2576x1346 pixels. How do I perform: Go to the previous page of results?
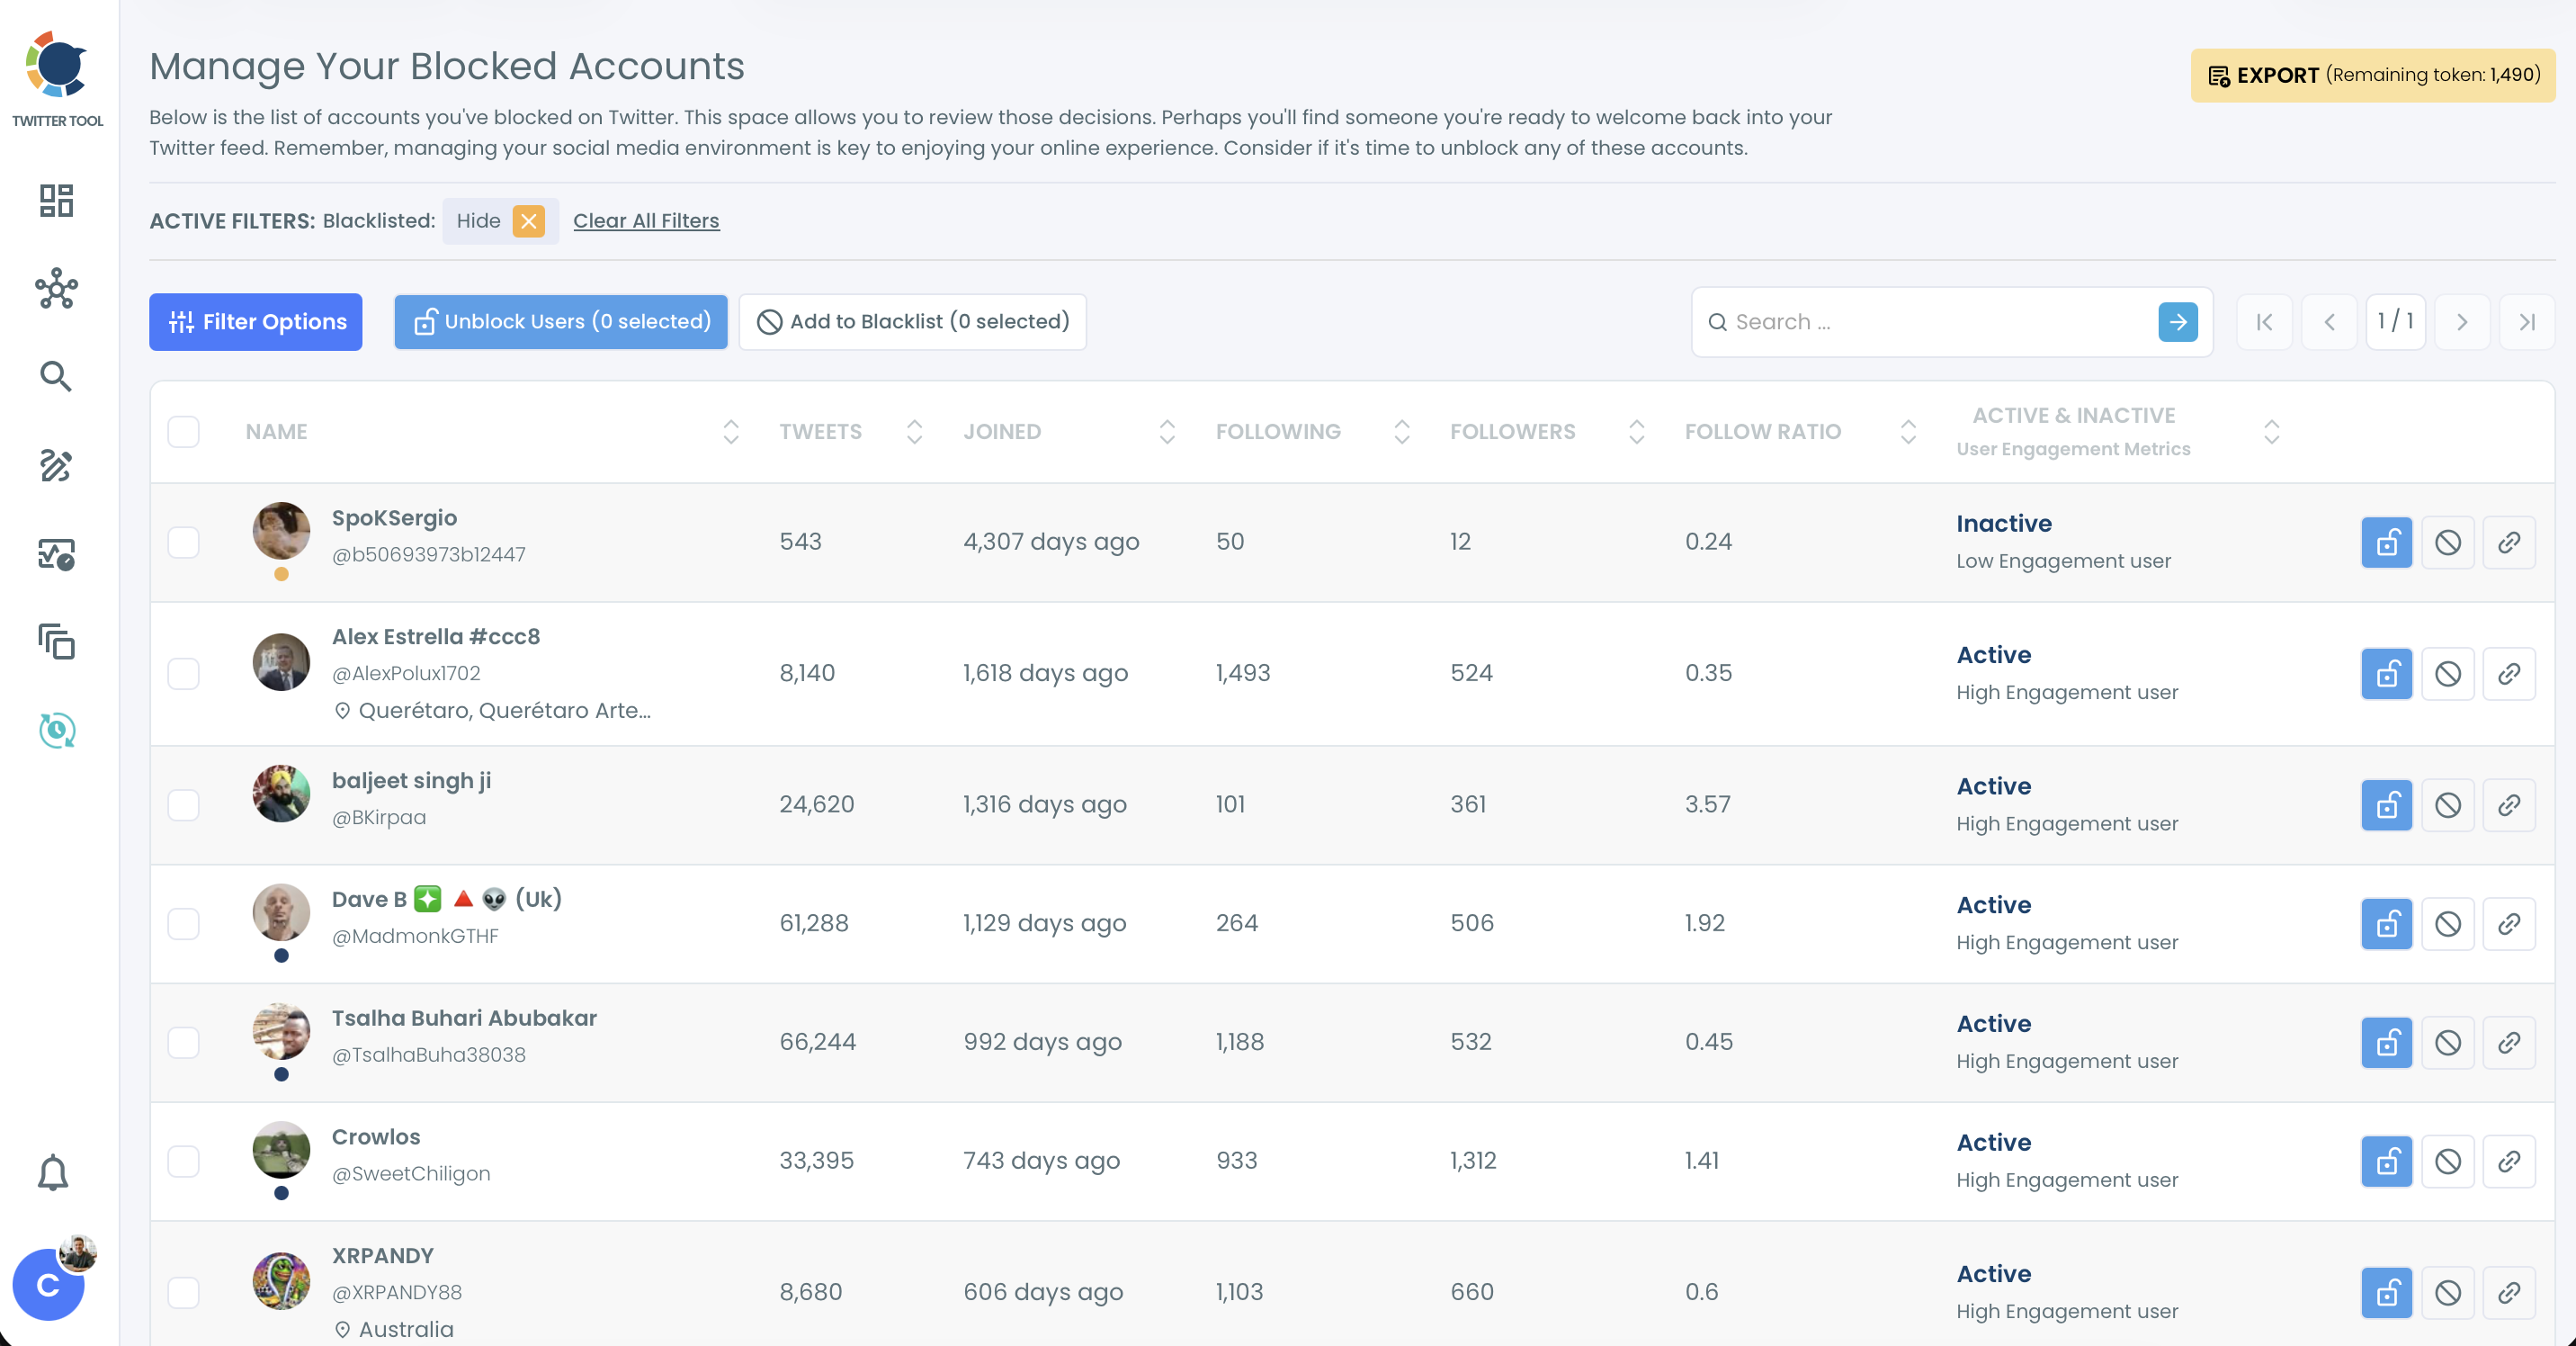[2330, 322]
